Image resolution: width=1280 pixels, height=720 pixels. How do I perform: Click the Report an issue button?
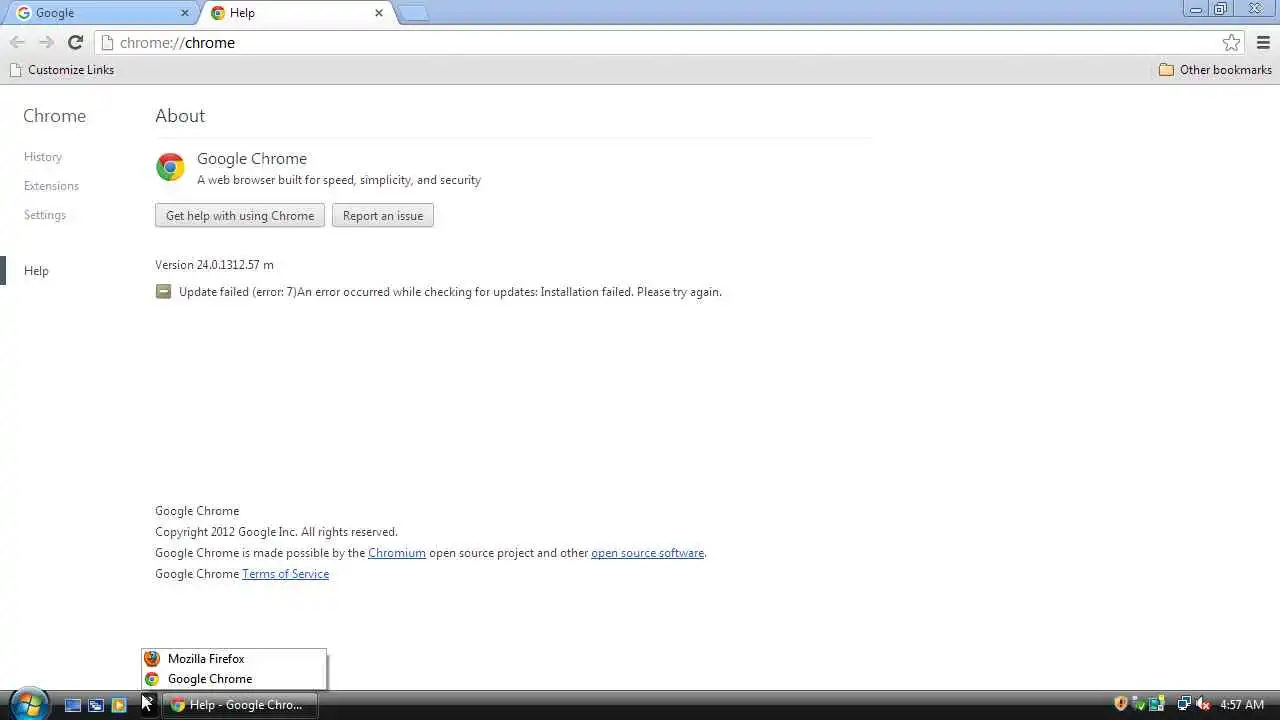383,216
